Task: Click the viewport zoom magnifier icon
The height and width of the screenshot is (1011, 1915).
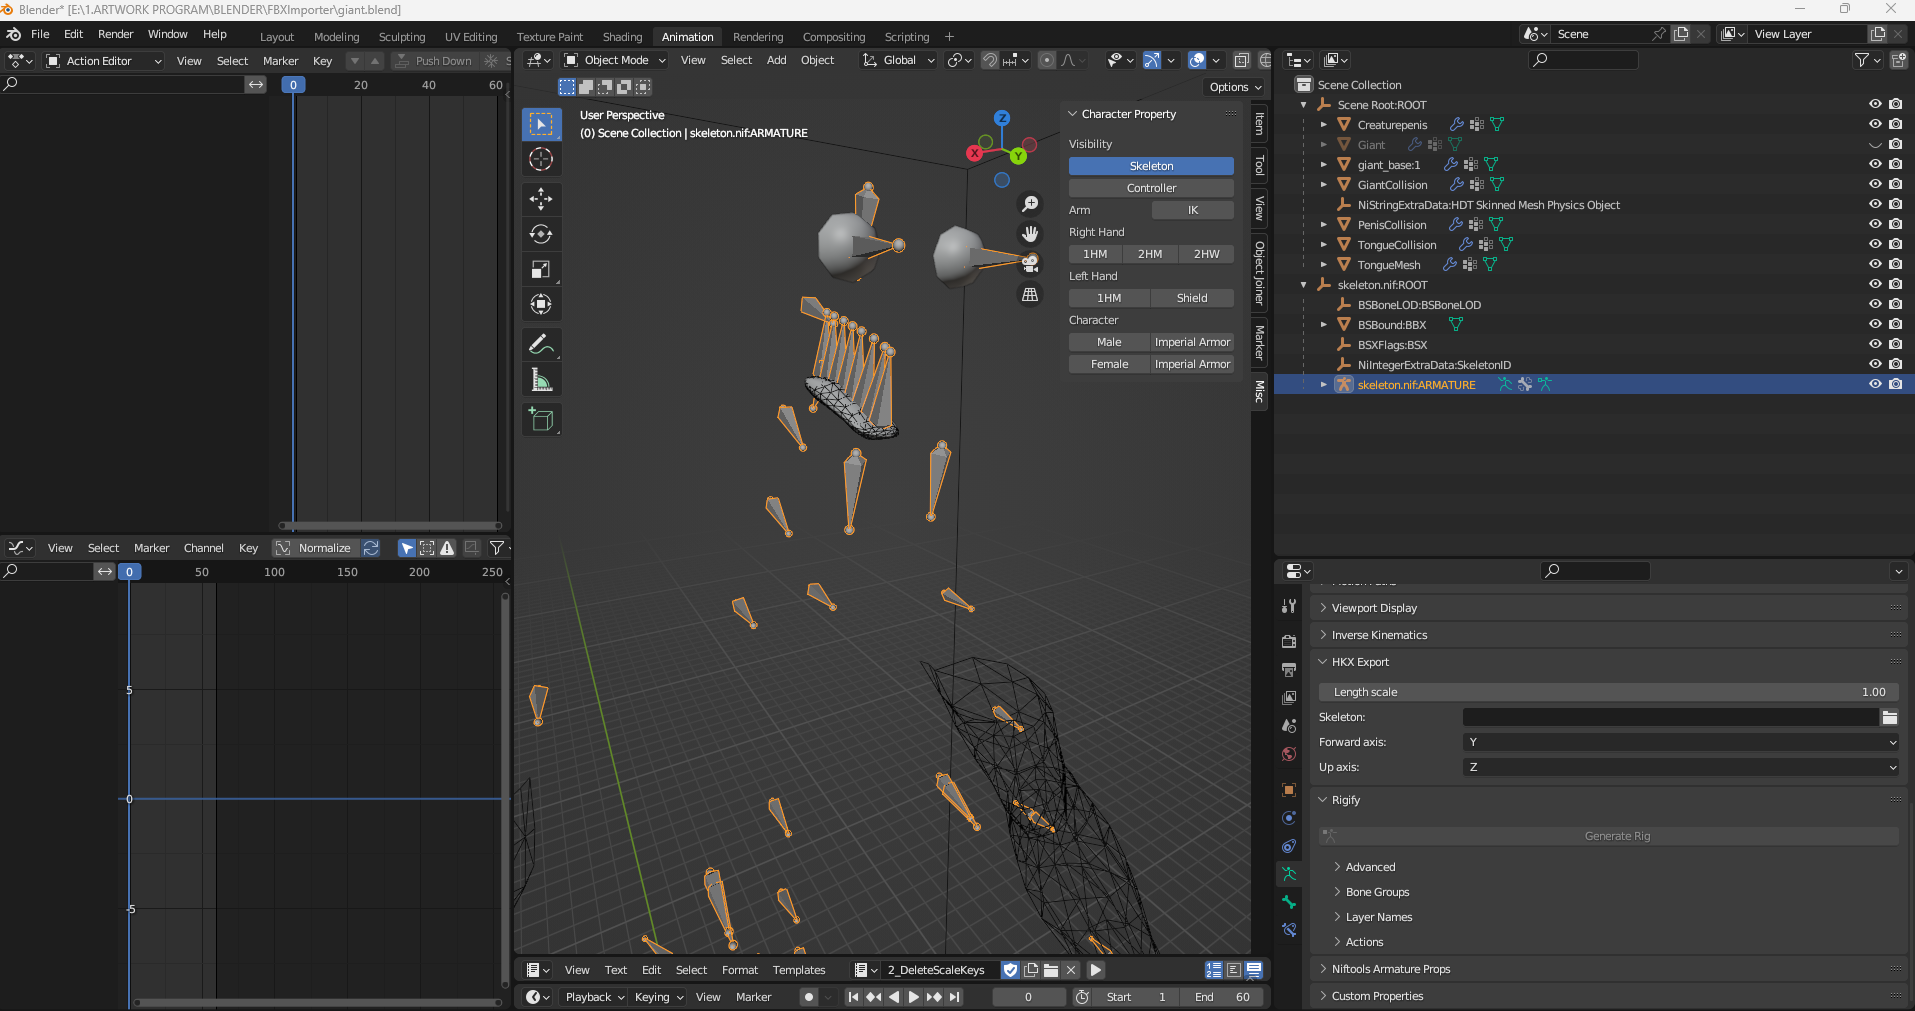Action: coord(1030,204)
